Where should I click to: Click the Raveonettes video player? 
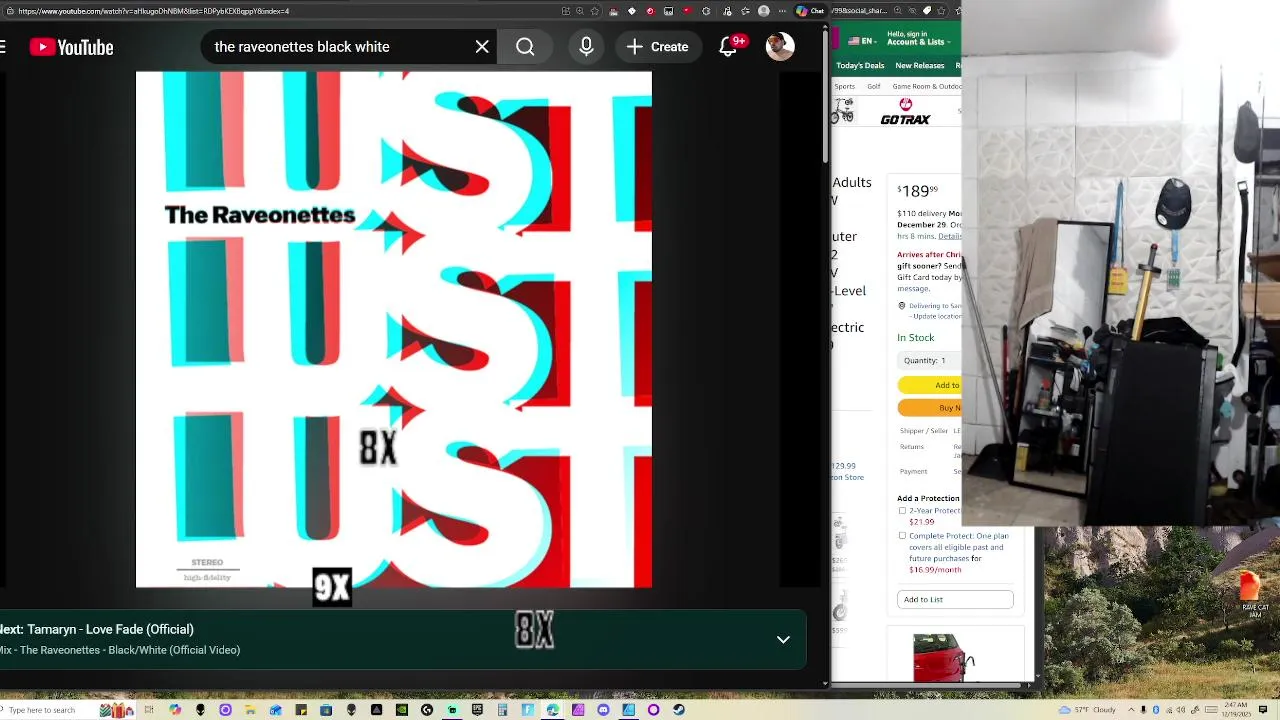[x=394, y=329]
